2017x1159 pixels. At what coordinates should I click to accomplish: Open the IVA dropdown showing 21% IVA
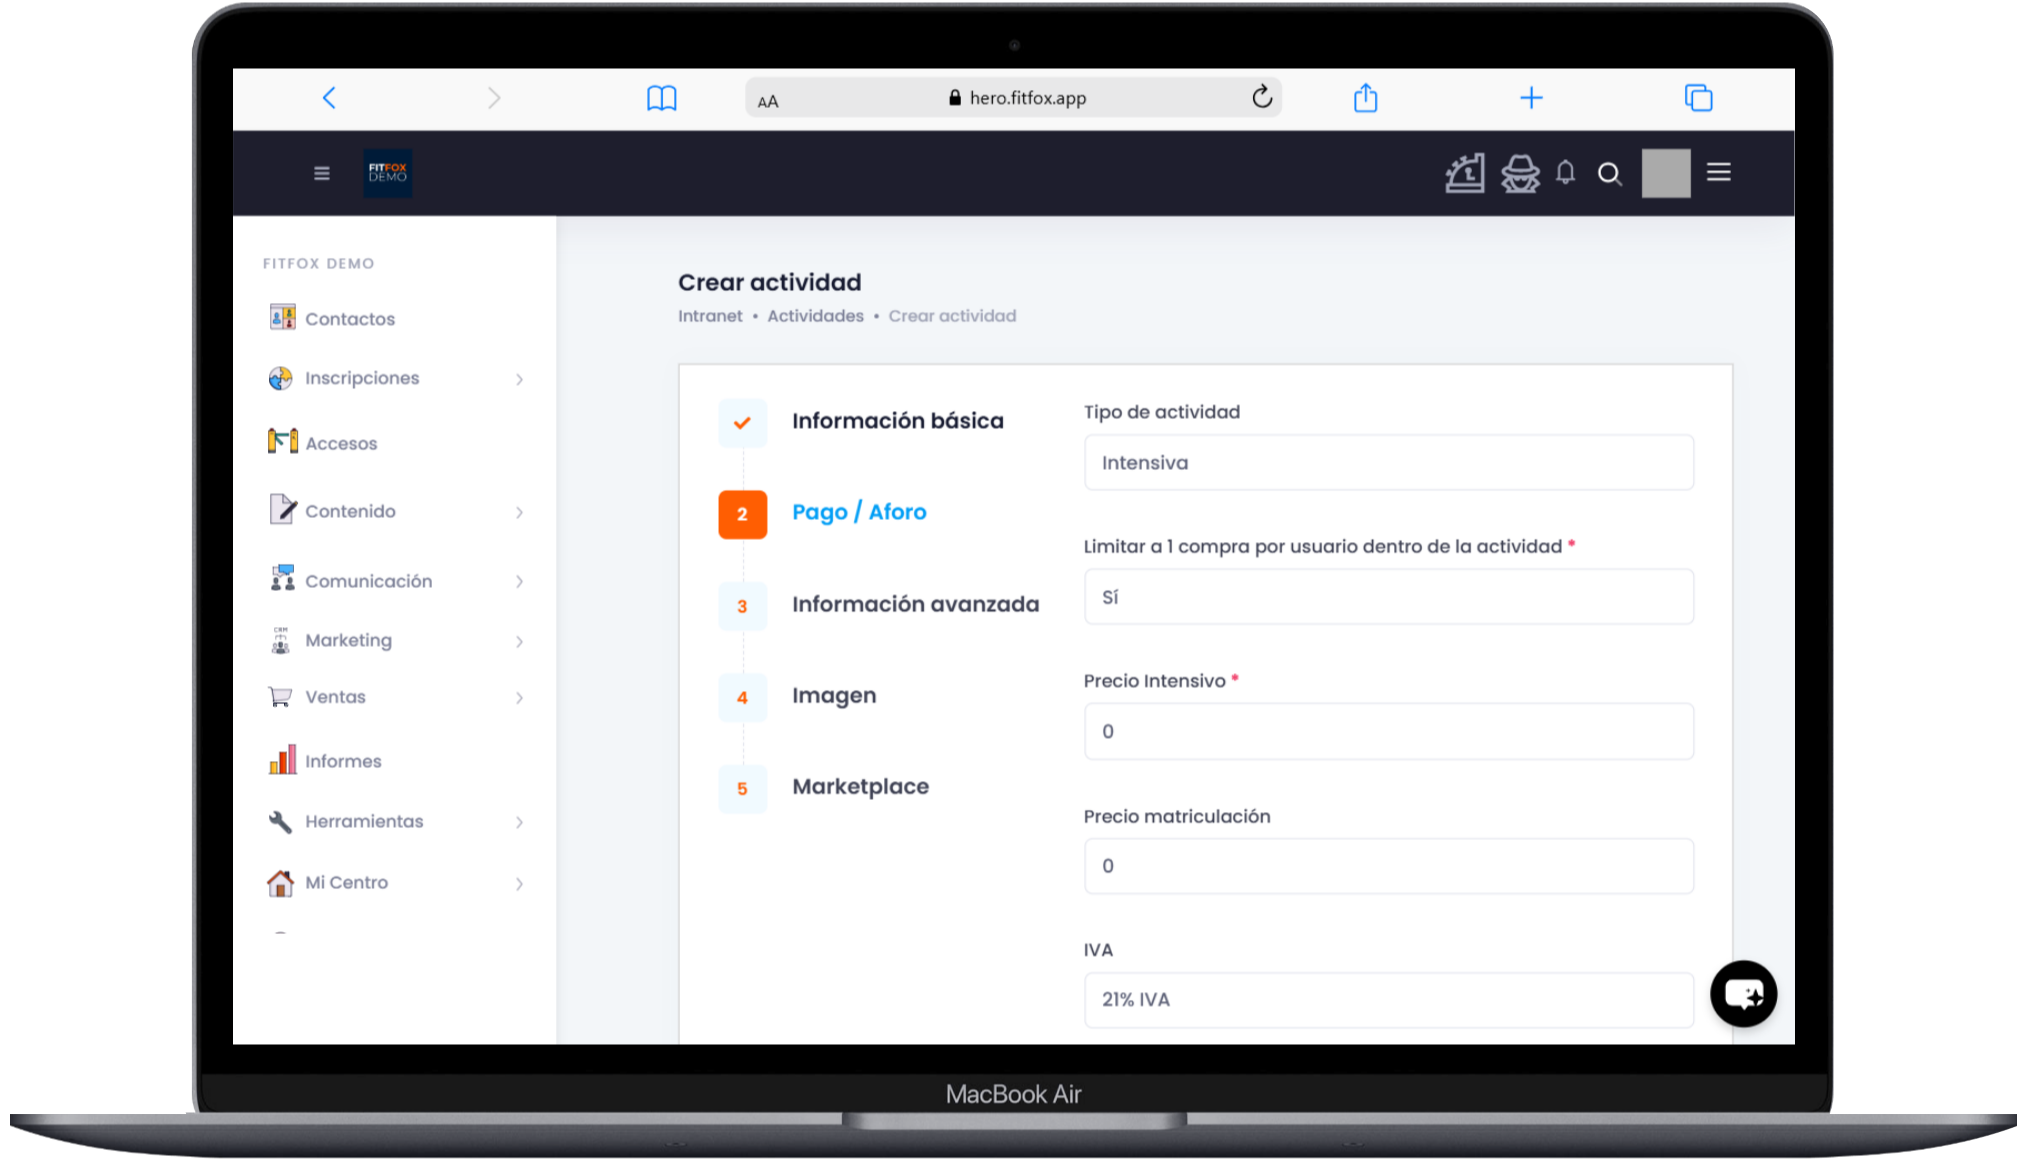[1388, 1000]
